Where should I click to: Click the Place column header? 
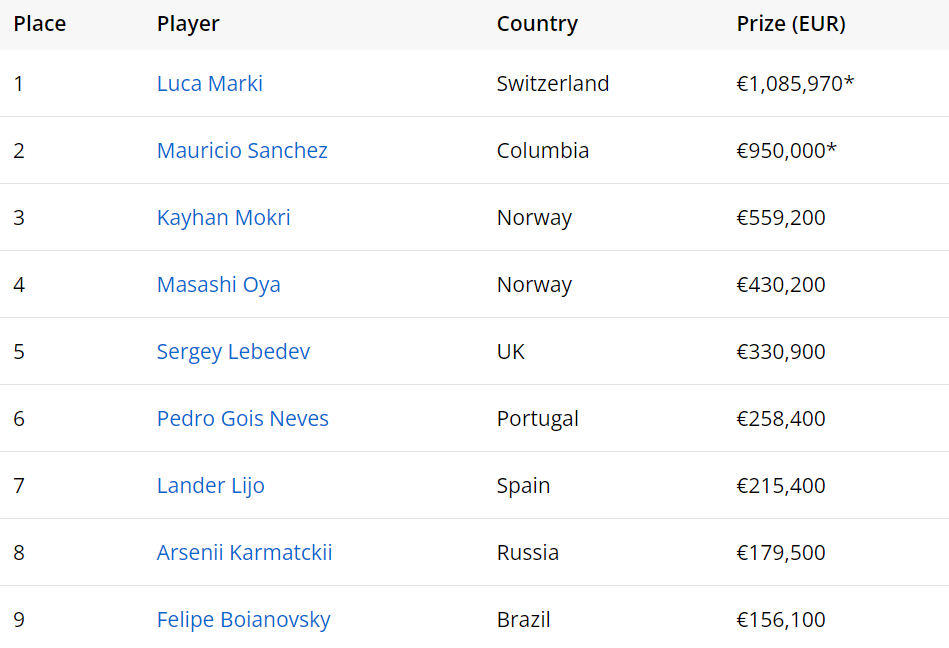[x=40, y=24]
